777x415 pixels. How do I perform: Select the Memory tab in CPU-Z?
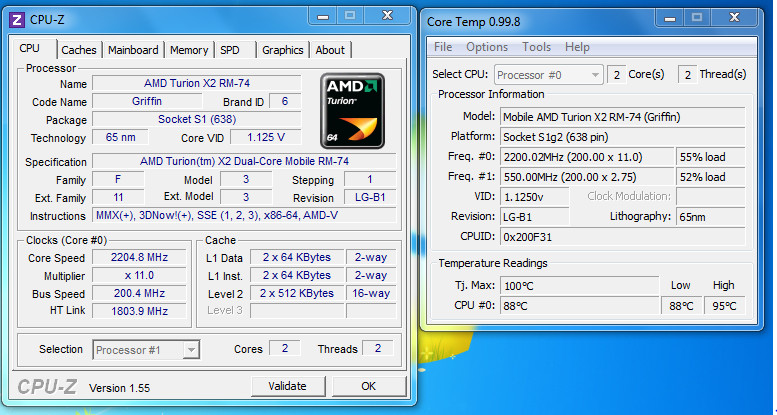pyautogui.click(x=189, y=50)
